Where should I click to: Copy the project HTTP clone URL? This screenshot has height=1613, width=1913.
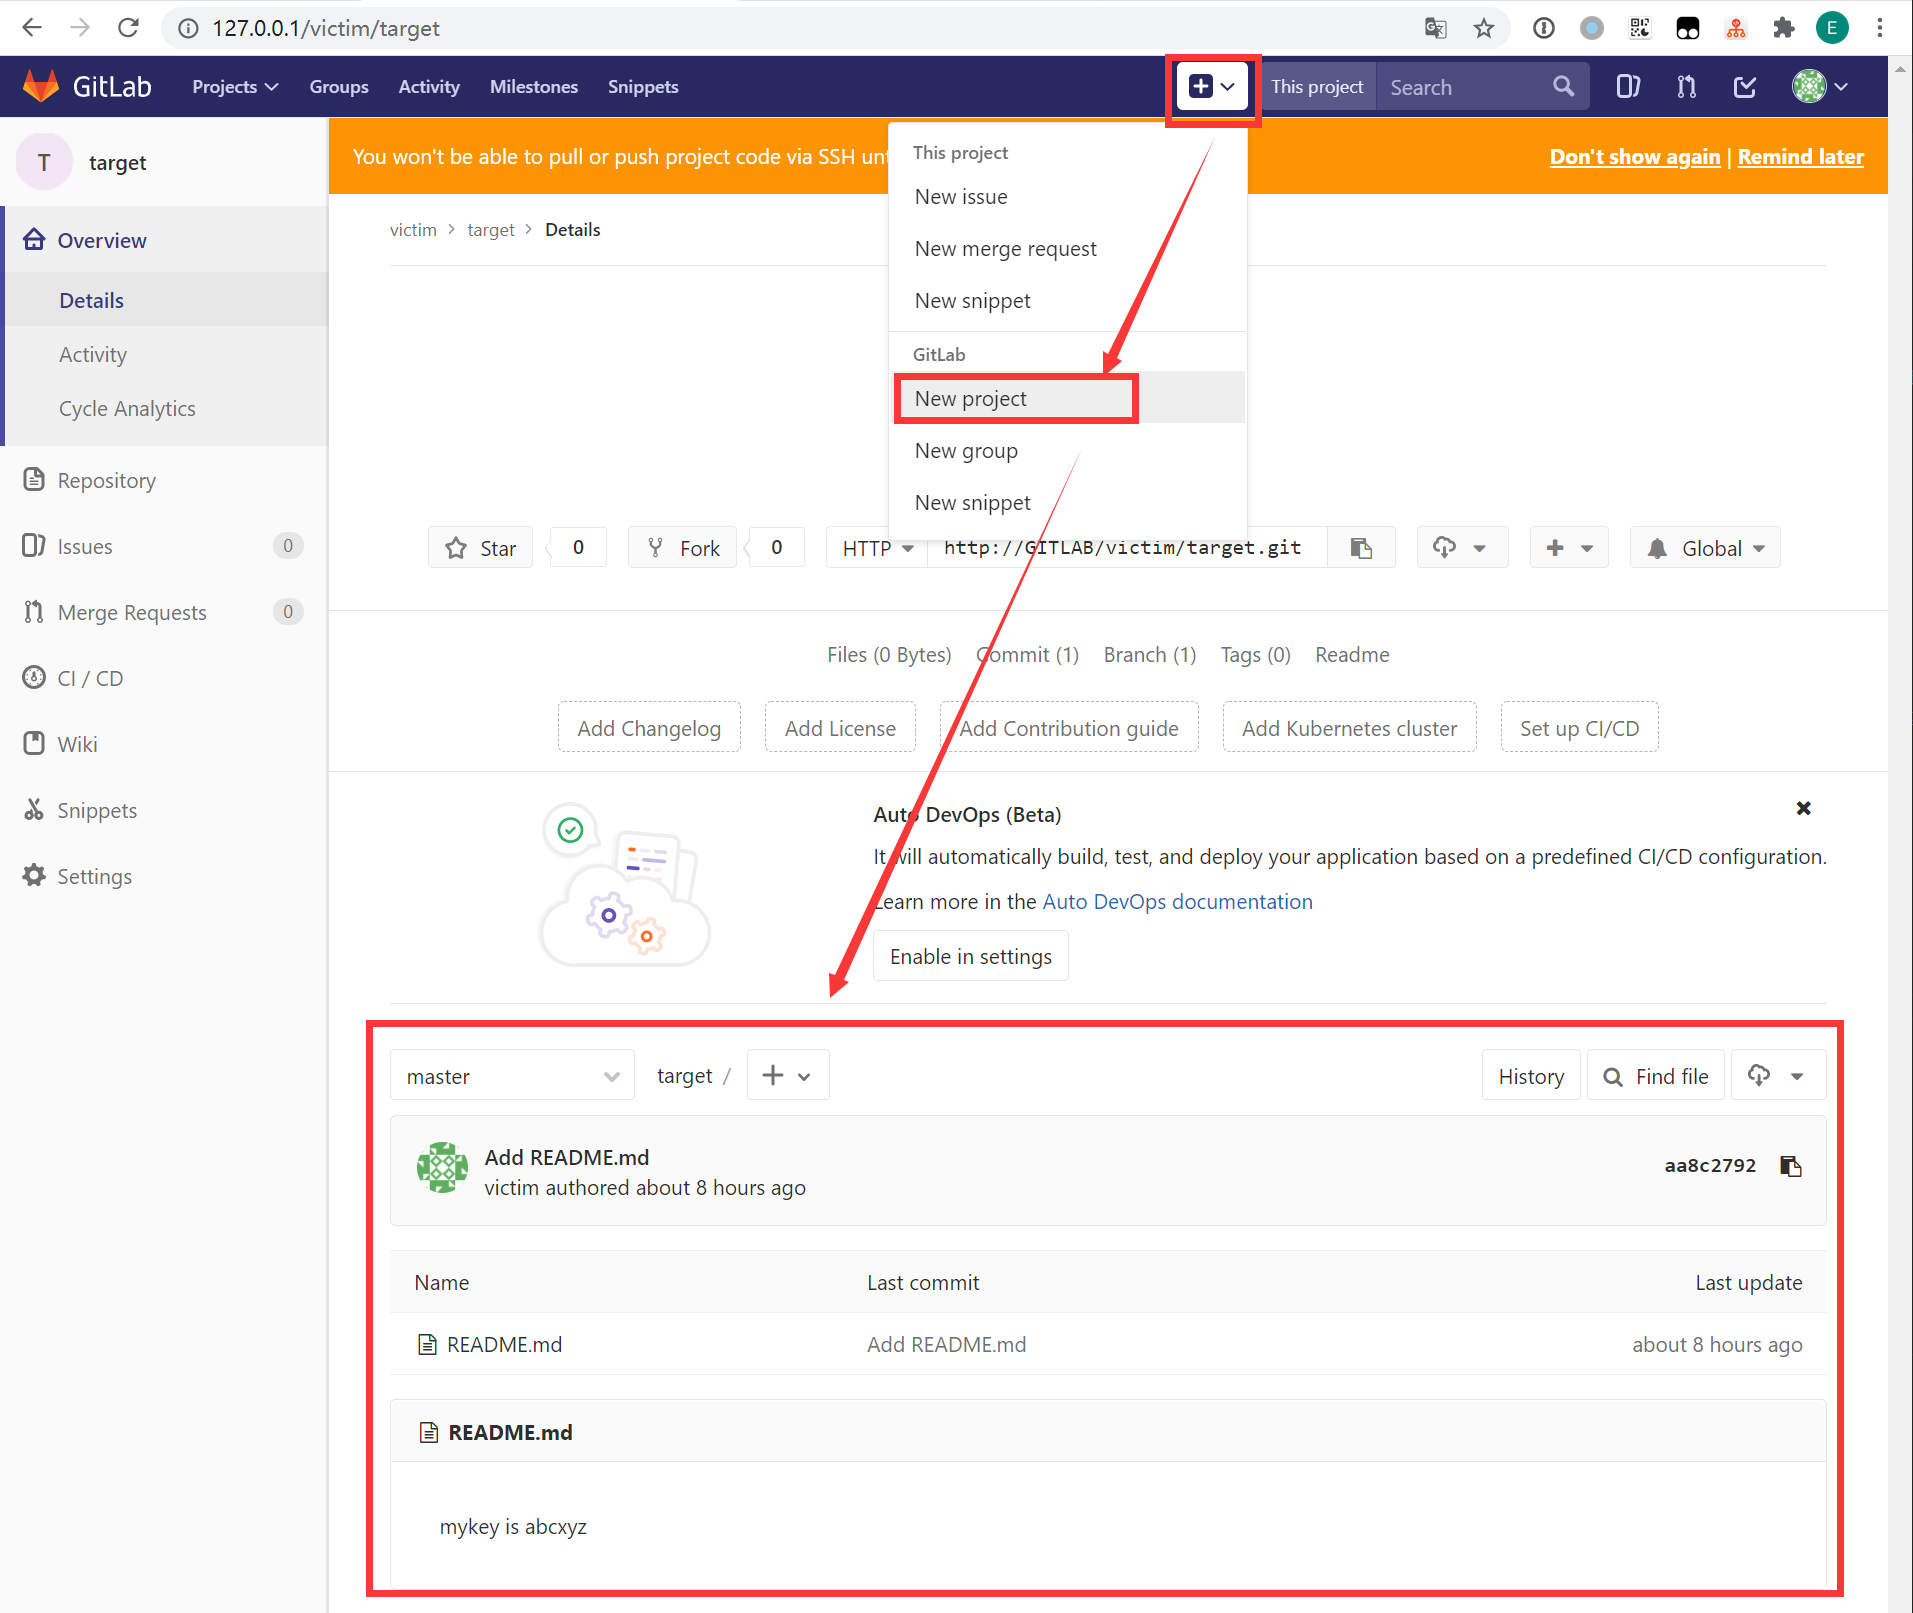1361,548
